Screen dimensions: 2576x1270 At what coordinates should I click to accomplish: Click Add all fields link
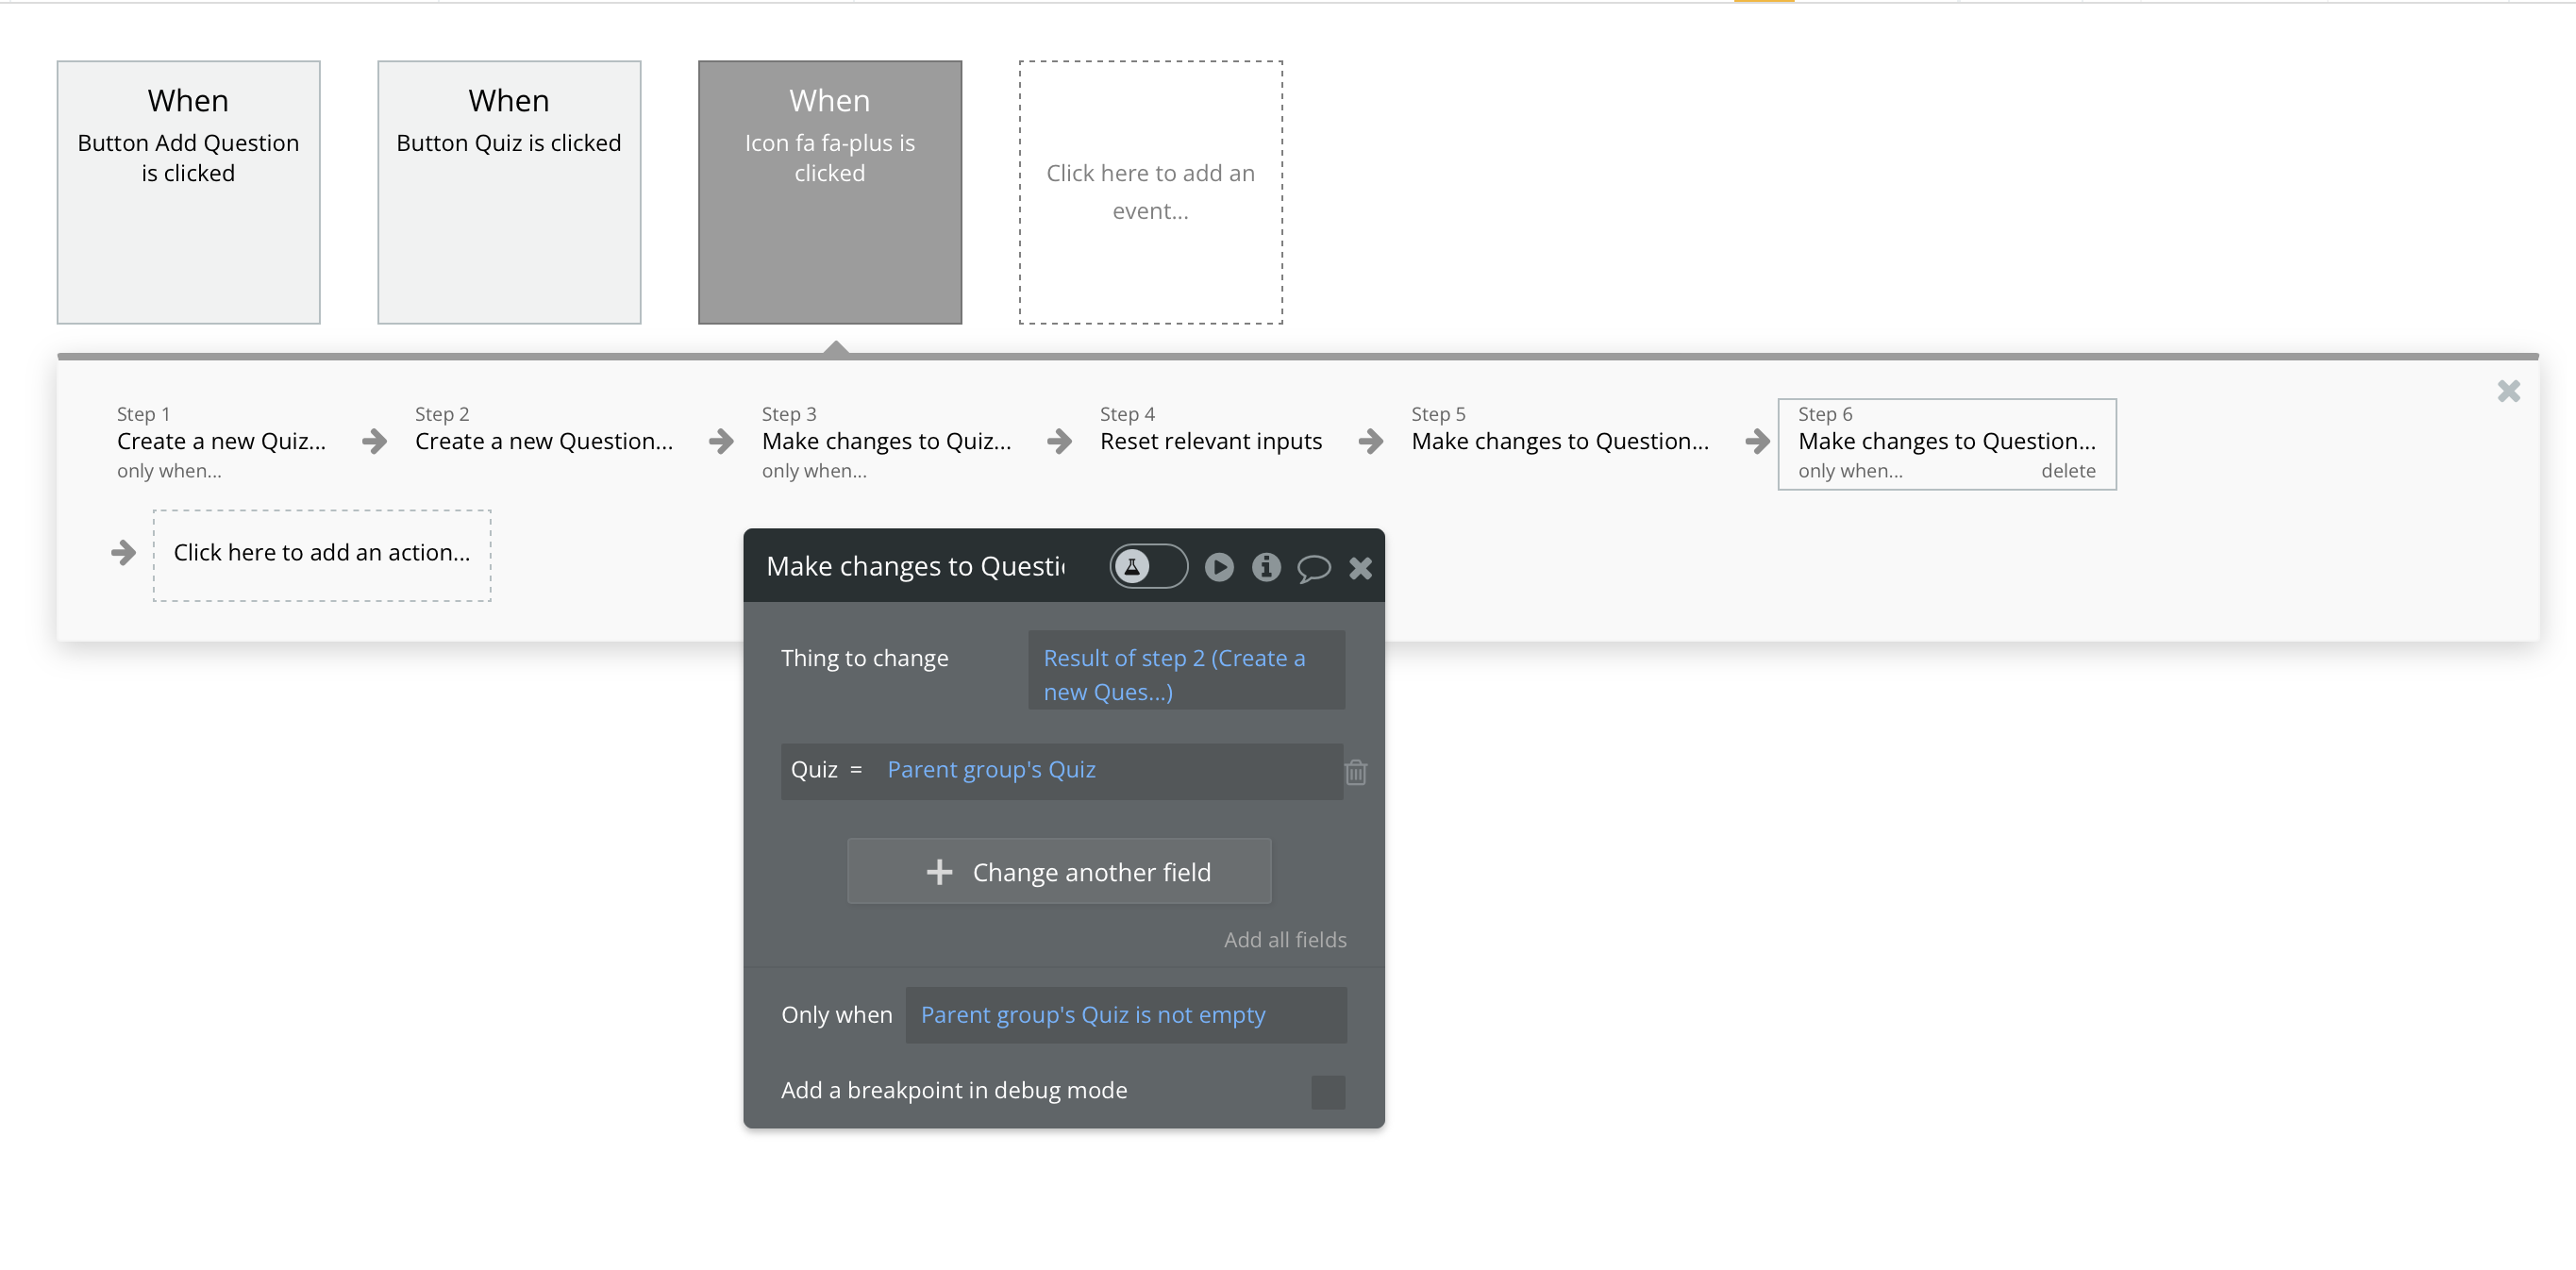(1285, 940)
